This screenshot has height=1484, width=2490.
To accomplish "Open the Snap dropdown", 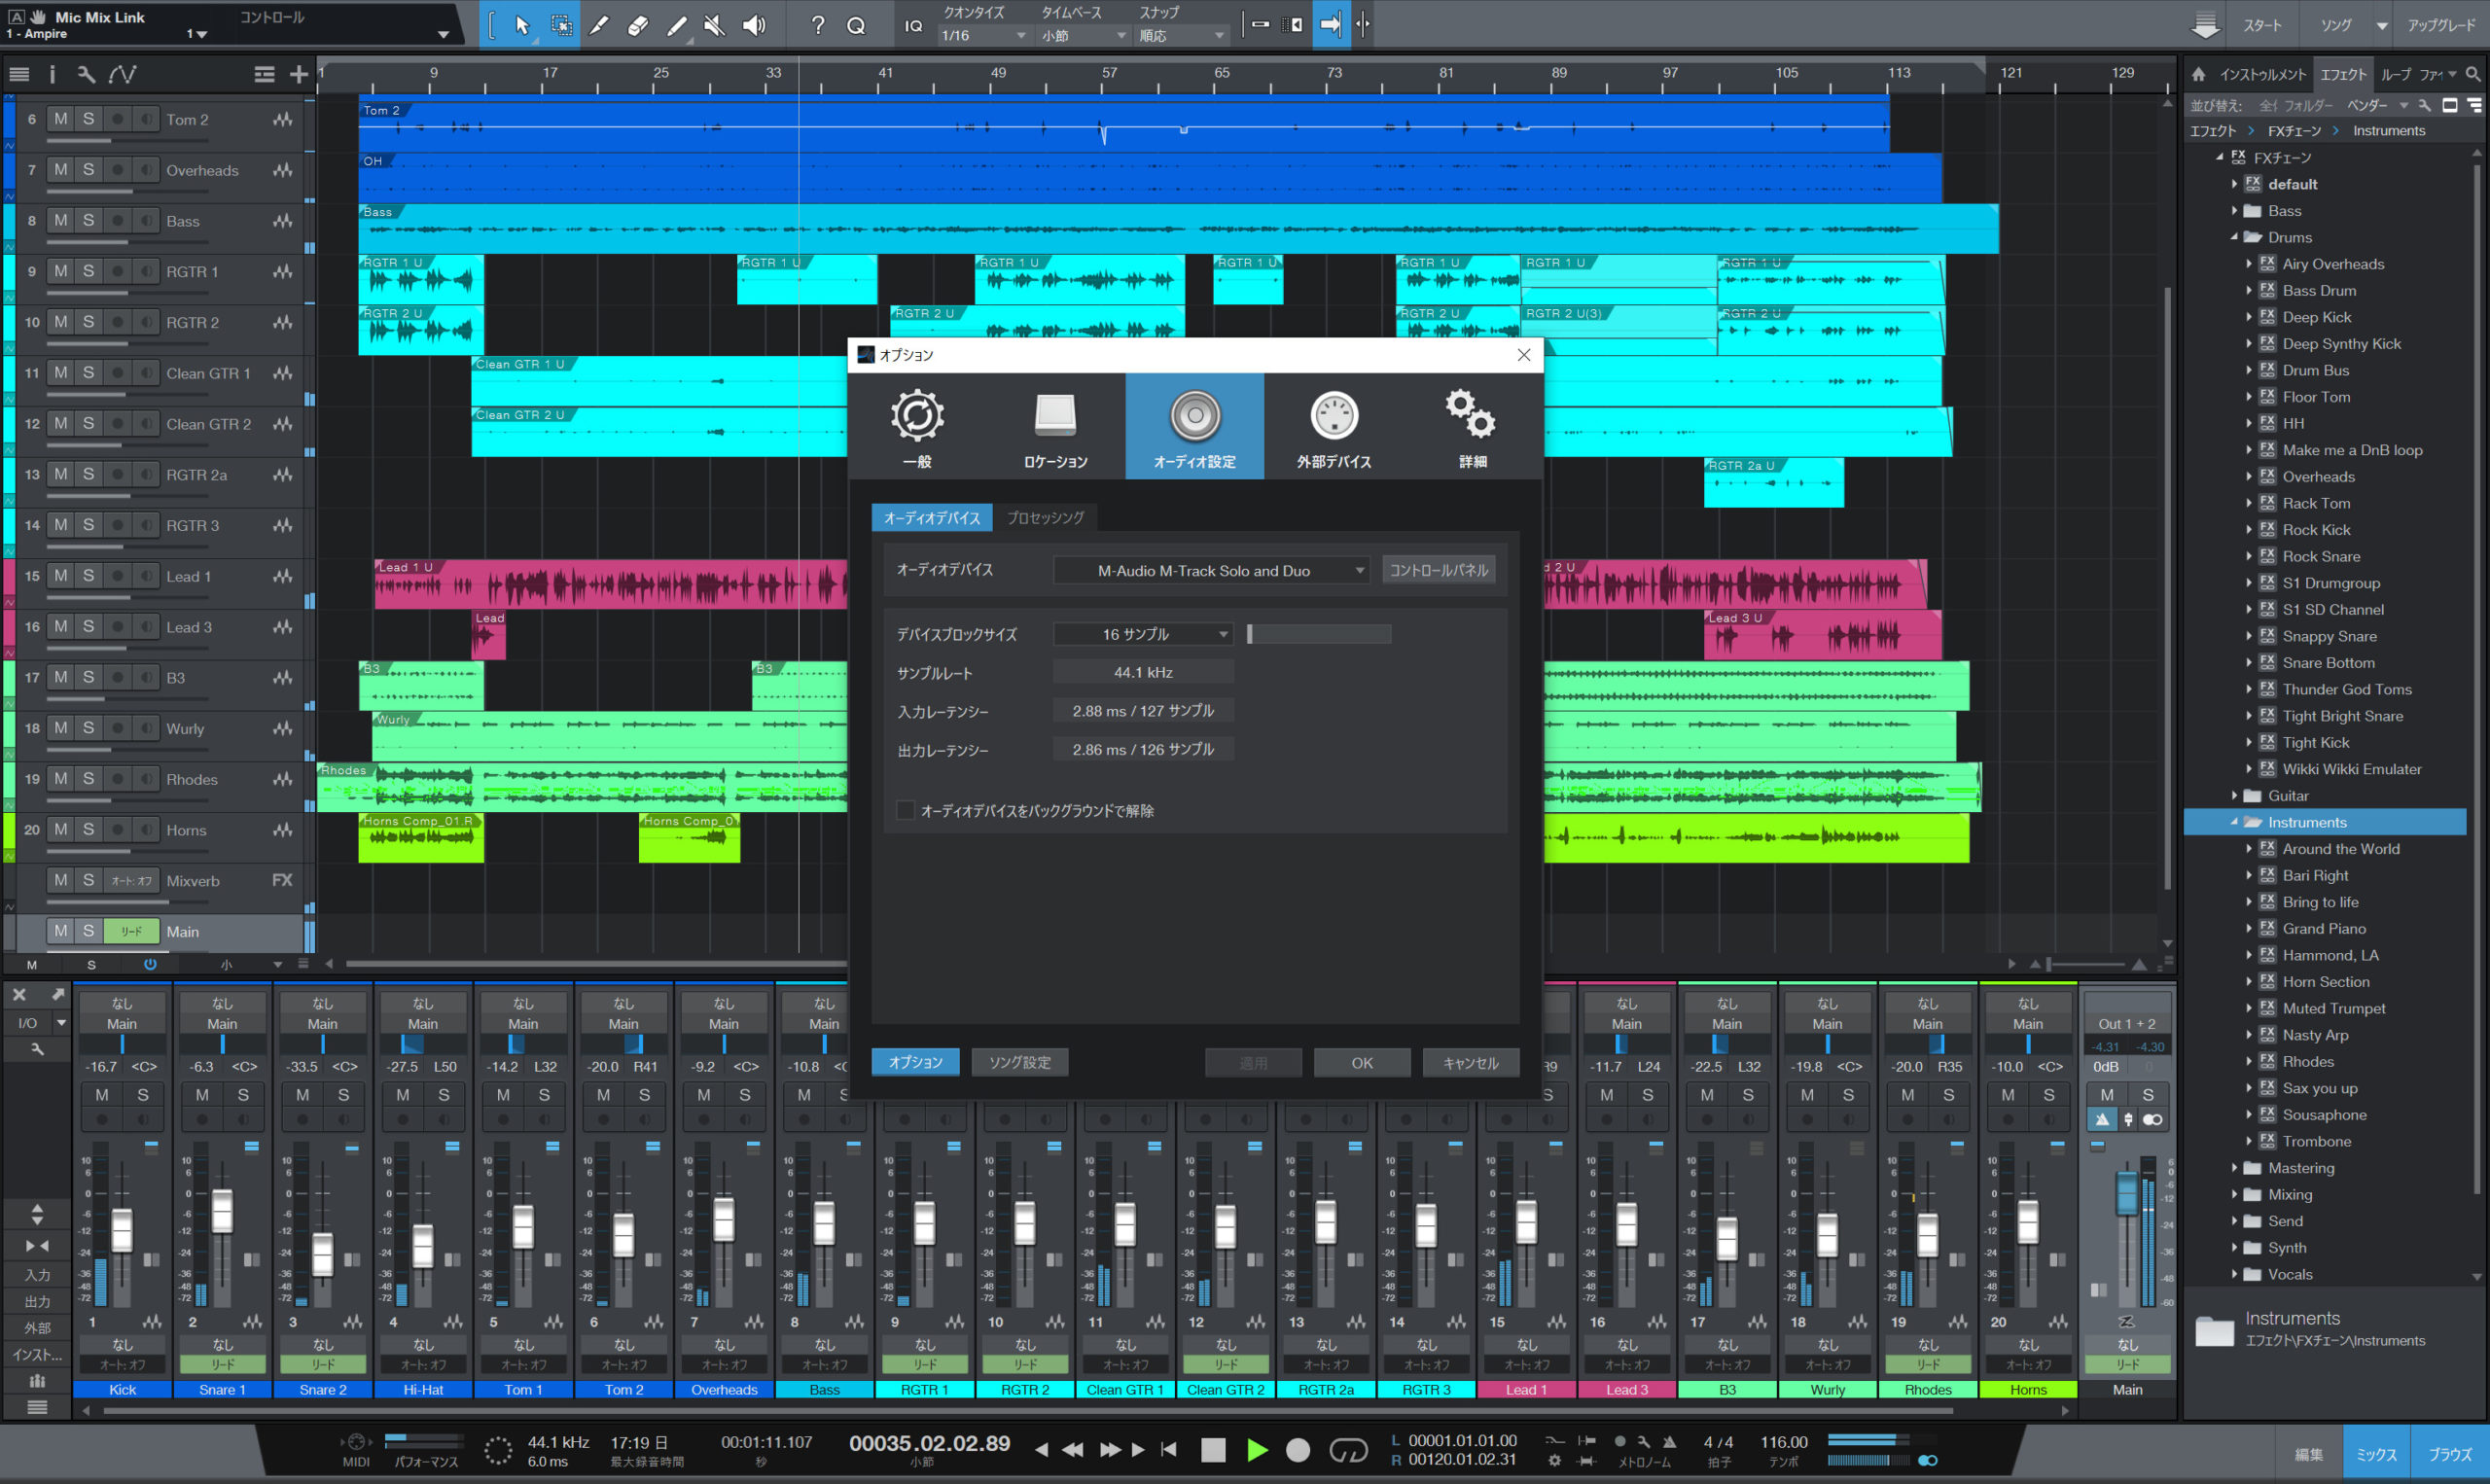I will pyautogui.click(x=1182, y=36).
